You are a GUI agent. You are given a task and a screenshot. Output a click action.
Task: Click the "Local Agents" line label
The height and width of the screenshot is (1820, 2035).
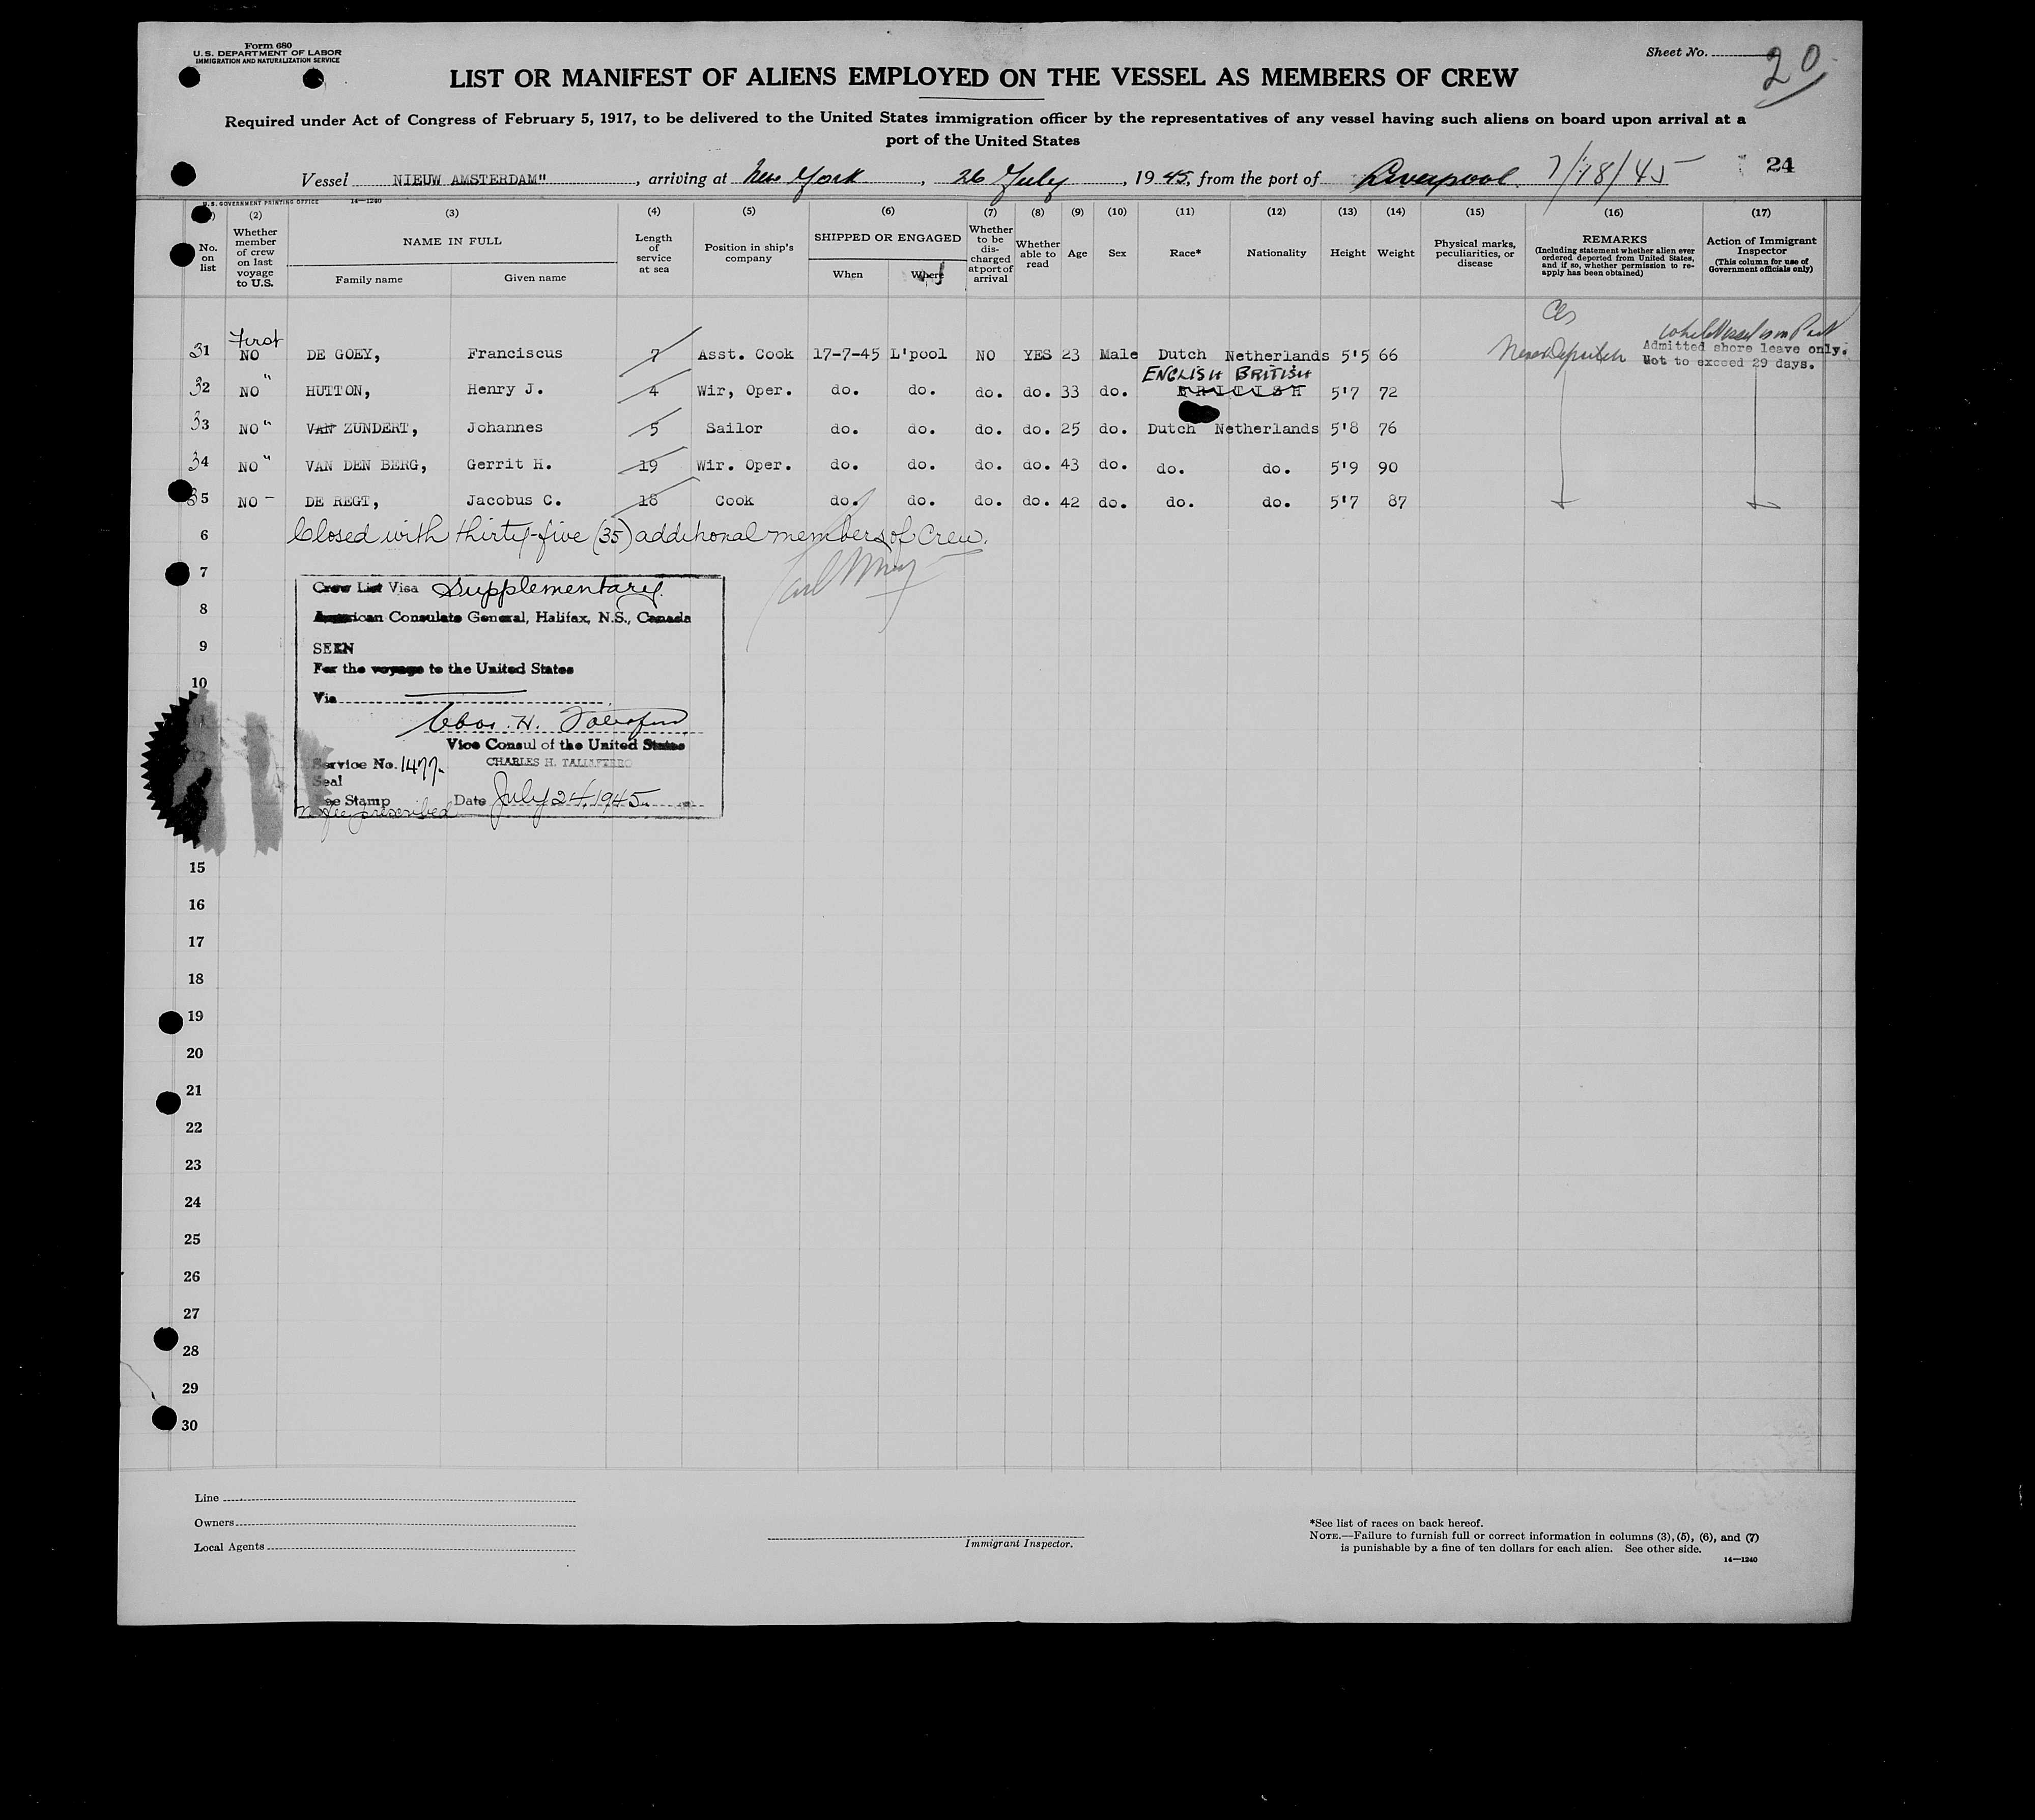(x=229, y=1546)
